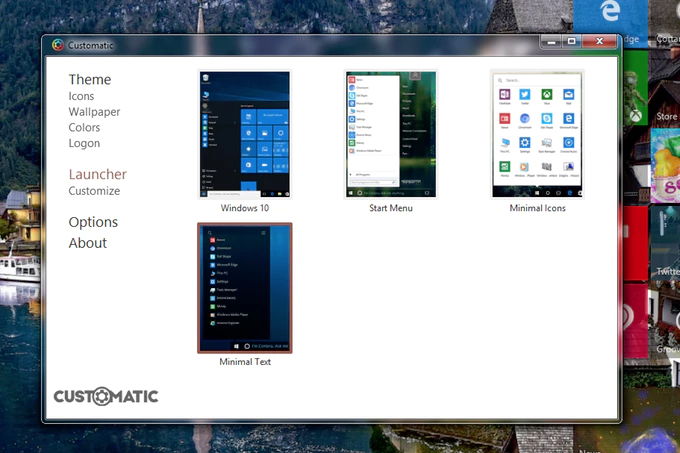680x453 pixels.
Task: Choose the Windows 10 launcher thumbnail
Action: (x=244, y=135)
